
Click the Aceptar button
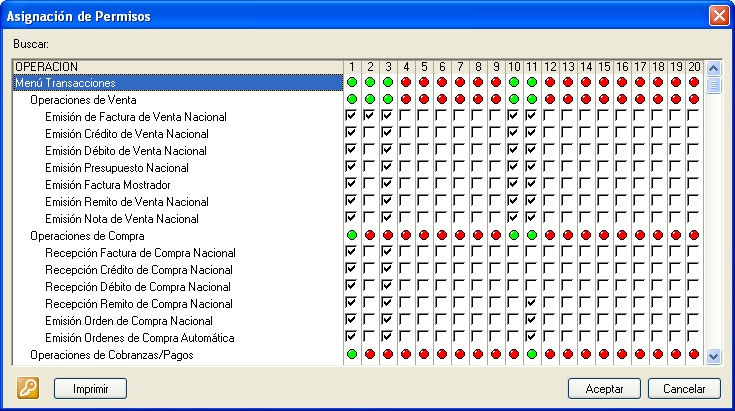(x=604, y=388)
